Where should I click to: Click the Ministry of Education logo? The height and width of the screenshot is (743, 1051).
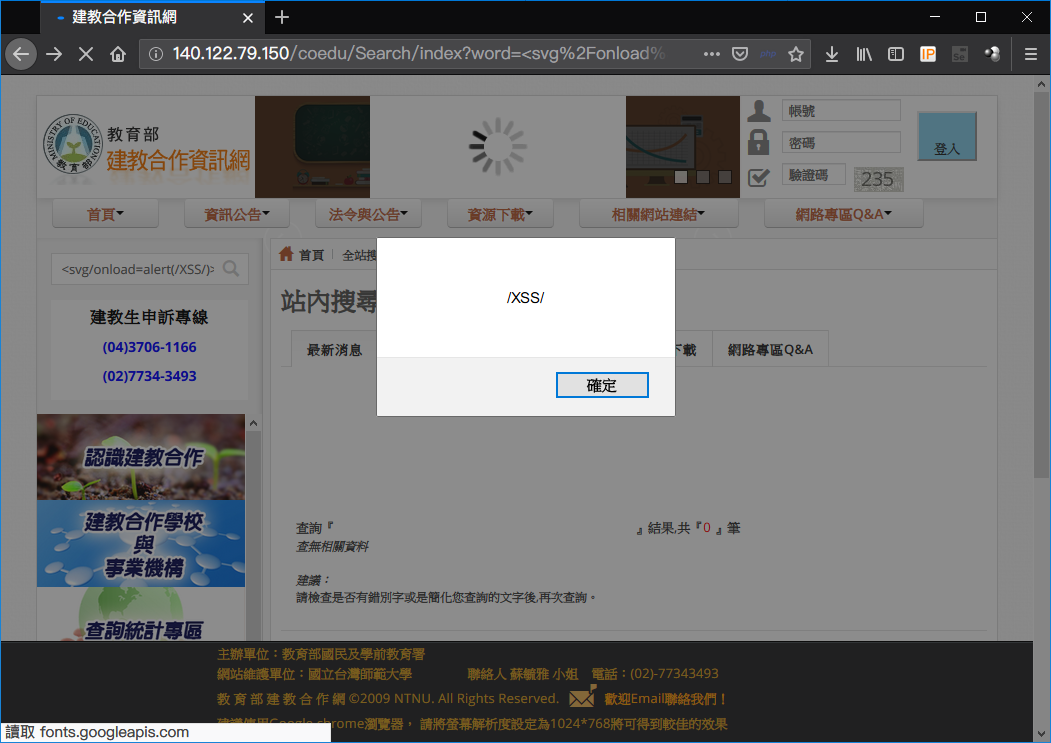click(x=72, y=144)
